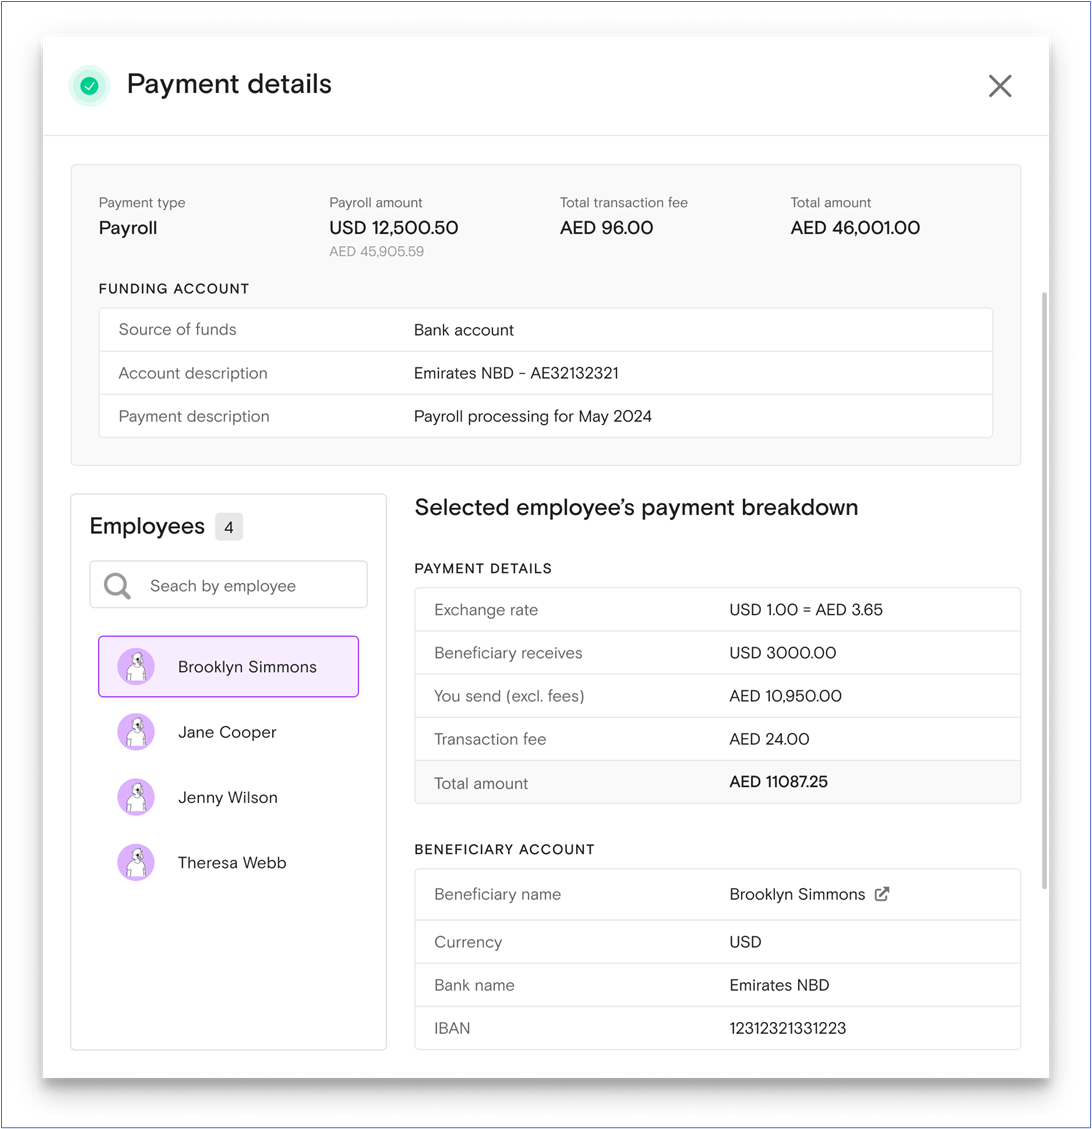Click the vertical scrollbar of the dialog
Viewport: 1092px width, 1129px height.
(1045, 590)
